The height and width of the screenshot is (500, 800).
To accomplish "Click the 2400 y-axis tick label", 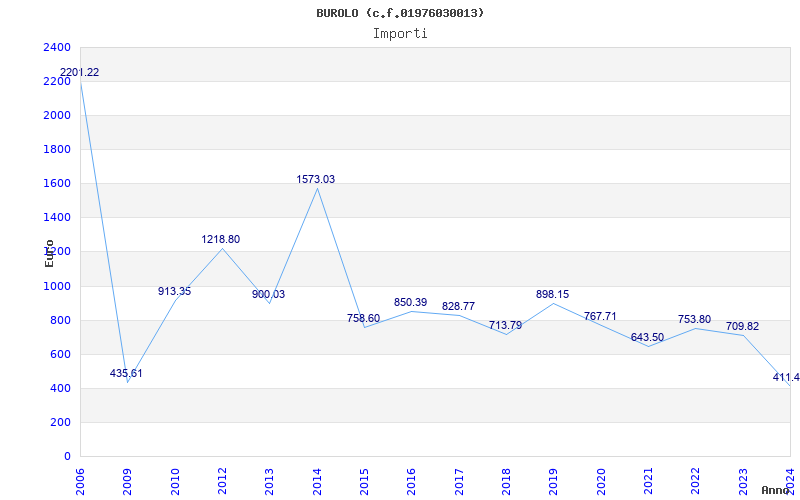I will coord(57,47).
